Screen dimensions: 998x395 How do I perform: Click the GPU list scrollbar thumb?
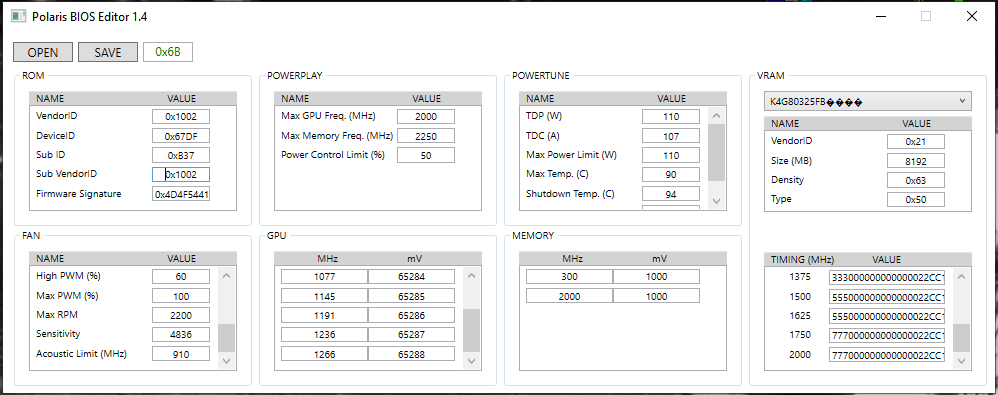click(471, 330)
